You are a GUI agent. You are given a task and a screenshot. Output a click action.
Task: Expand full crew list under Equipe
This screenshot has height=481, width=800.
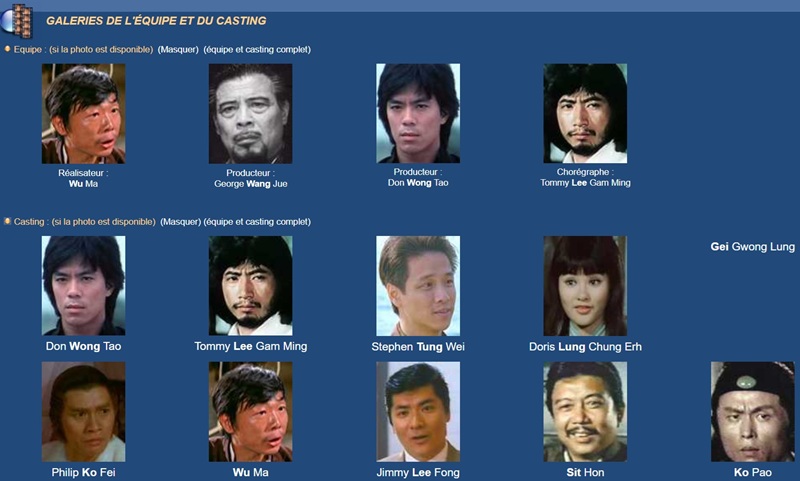(257, 49)
